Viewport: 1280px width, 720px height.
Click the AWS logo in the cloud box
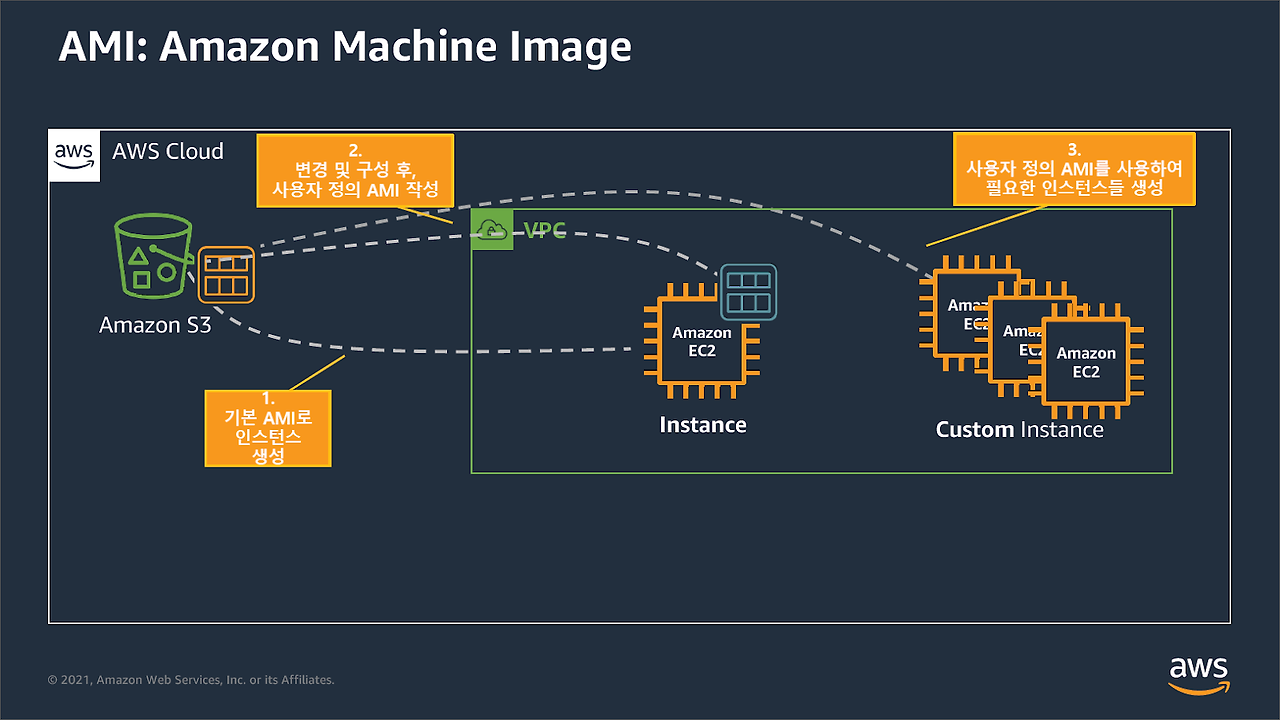point(75,156)
